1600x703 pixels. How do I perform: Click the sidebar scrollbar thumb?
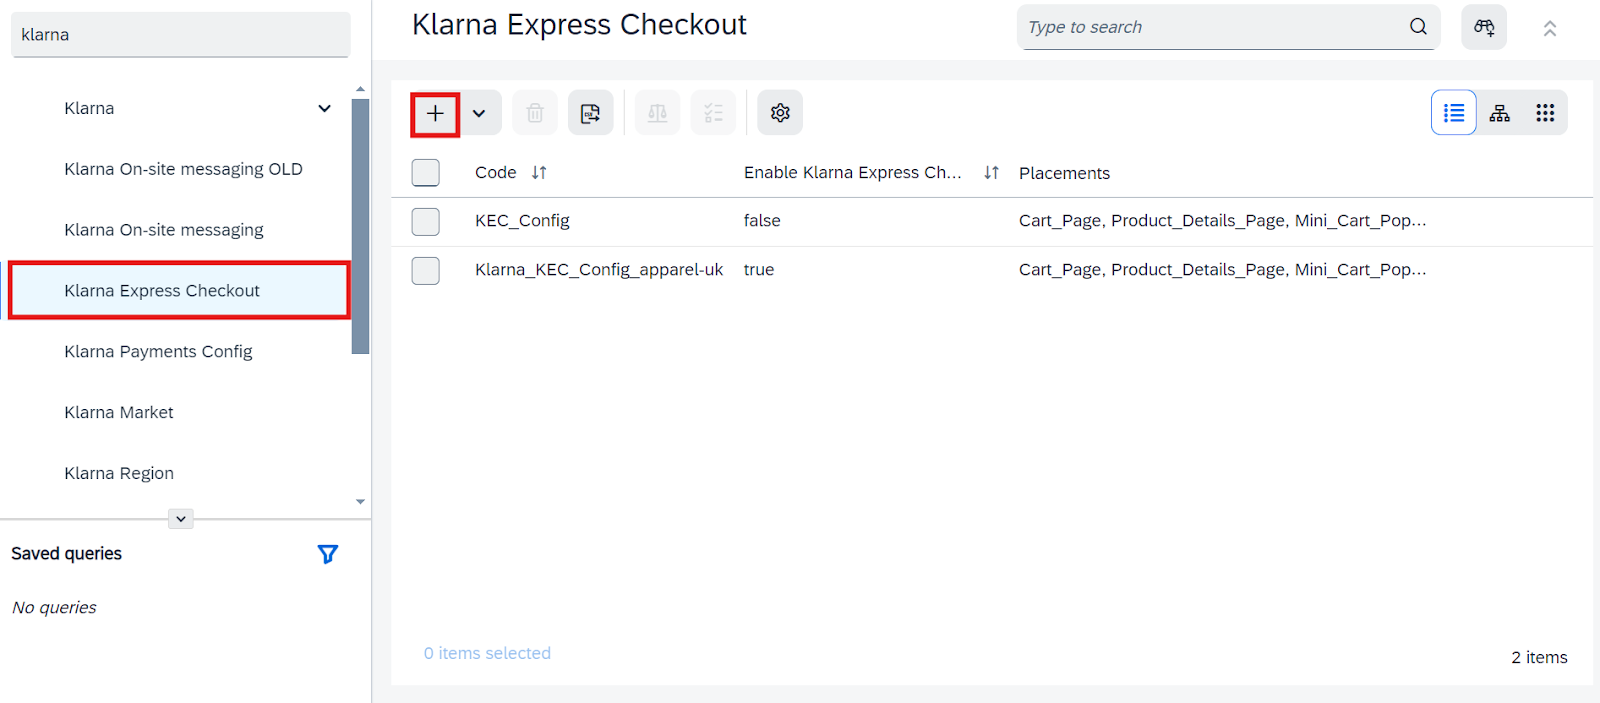(361, 226)
